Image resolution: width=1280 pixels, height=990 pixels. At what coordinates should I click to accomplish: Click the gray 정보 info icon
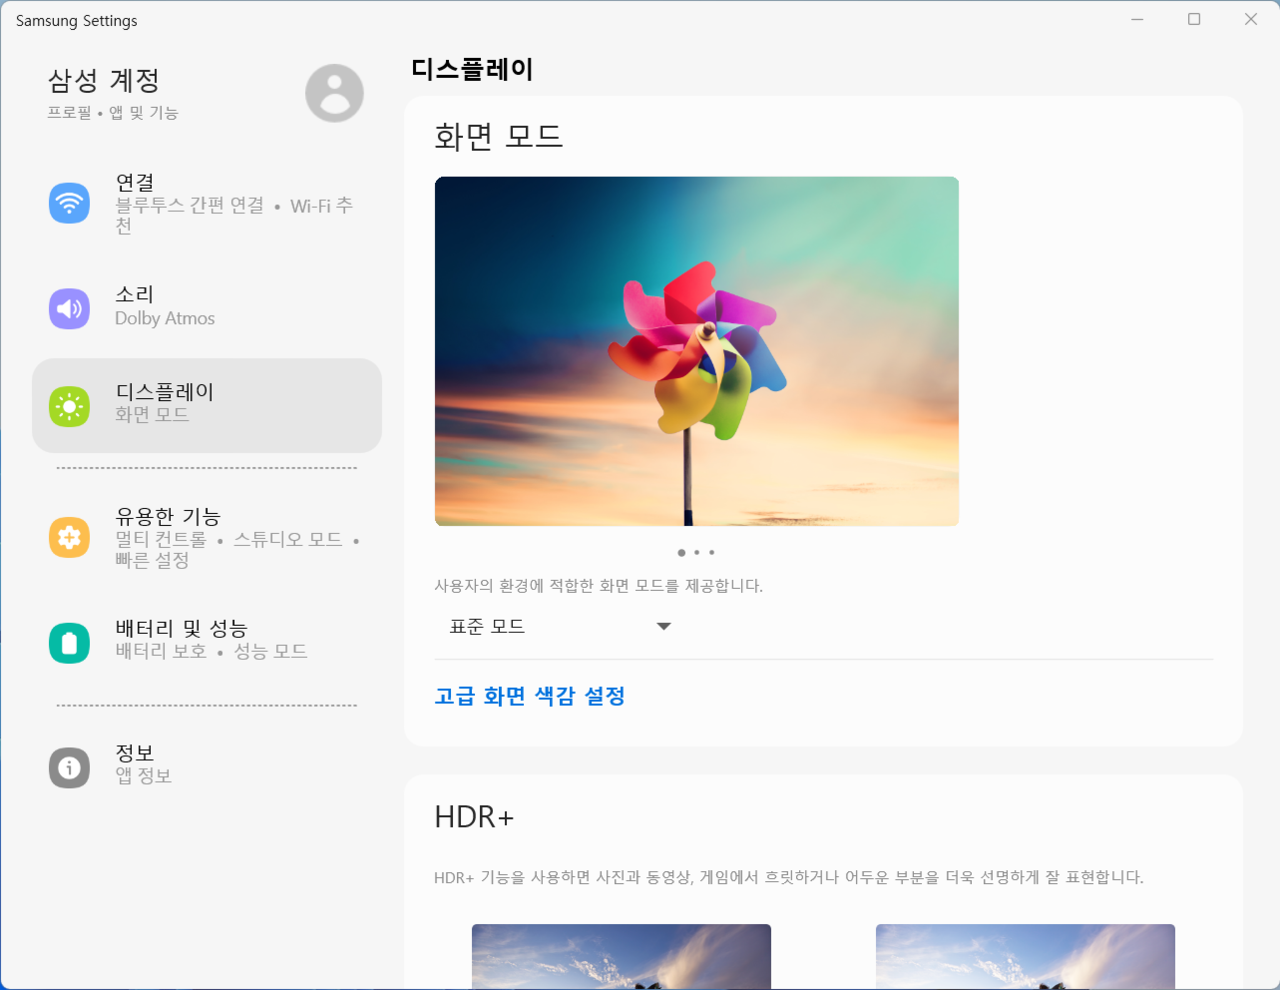[x=69, y=767]
